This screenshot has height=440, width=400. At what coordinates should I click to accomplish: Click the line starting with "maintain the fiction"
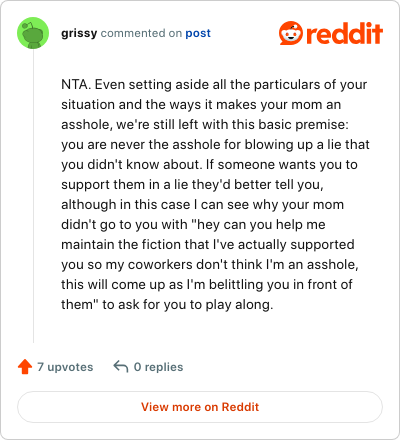coord(208,245)
